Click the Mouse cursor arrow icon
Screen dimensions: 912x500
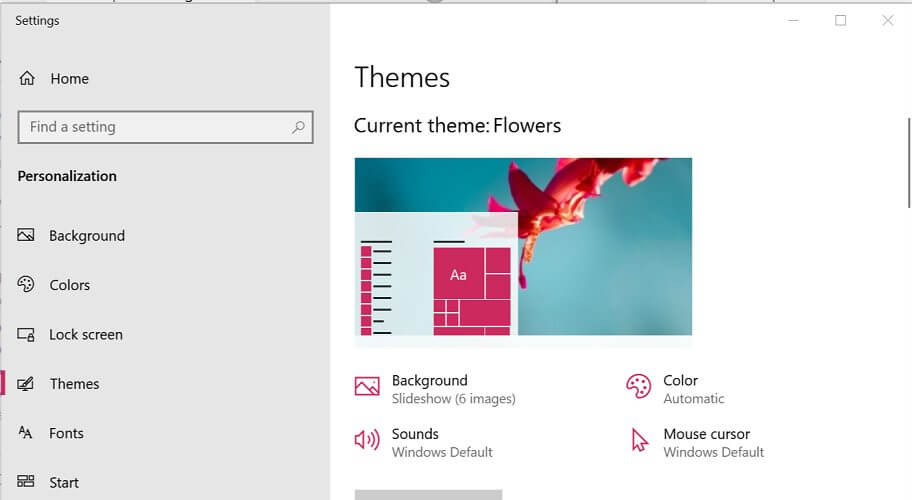(x=639, y=440)
